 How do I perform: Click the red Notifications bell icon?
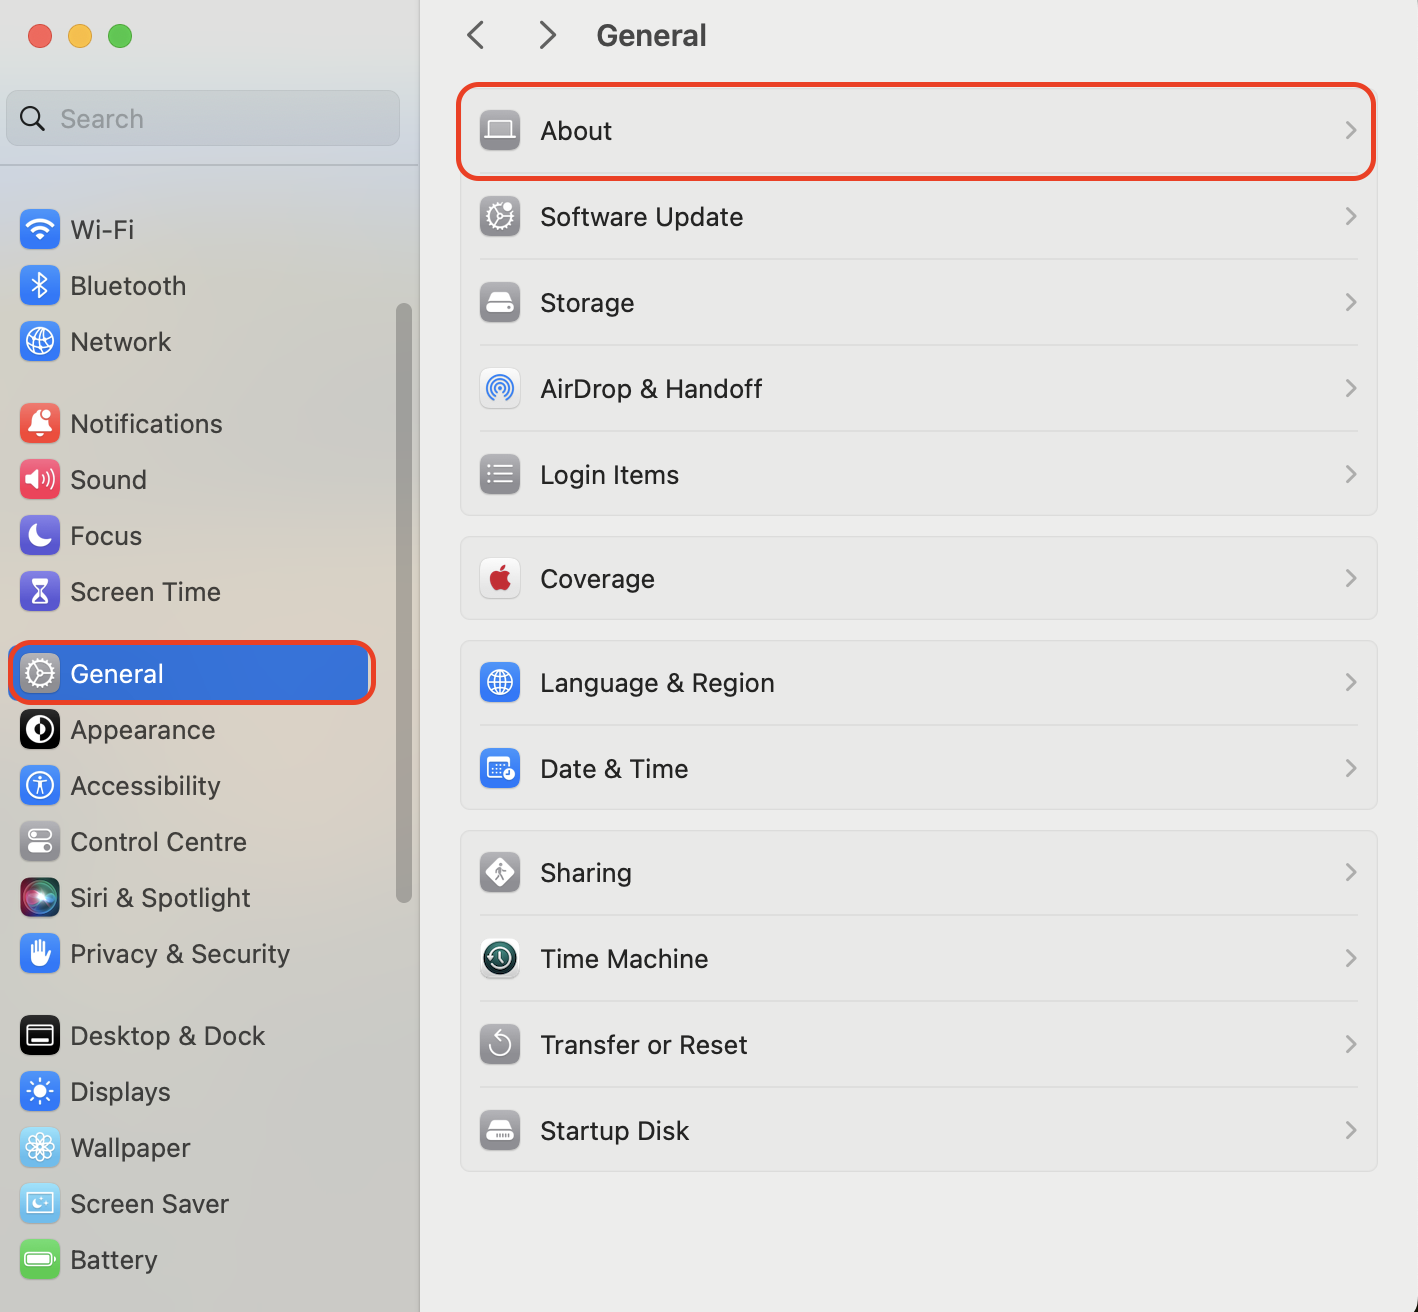tap(40, 424)
